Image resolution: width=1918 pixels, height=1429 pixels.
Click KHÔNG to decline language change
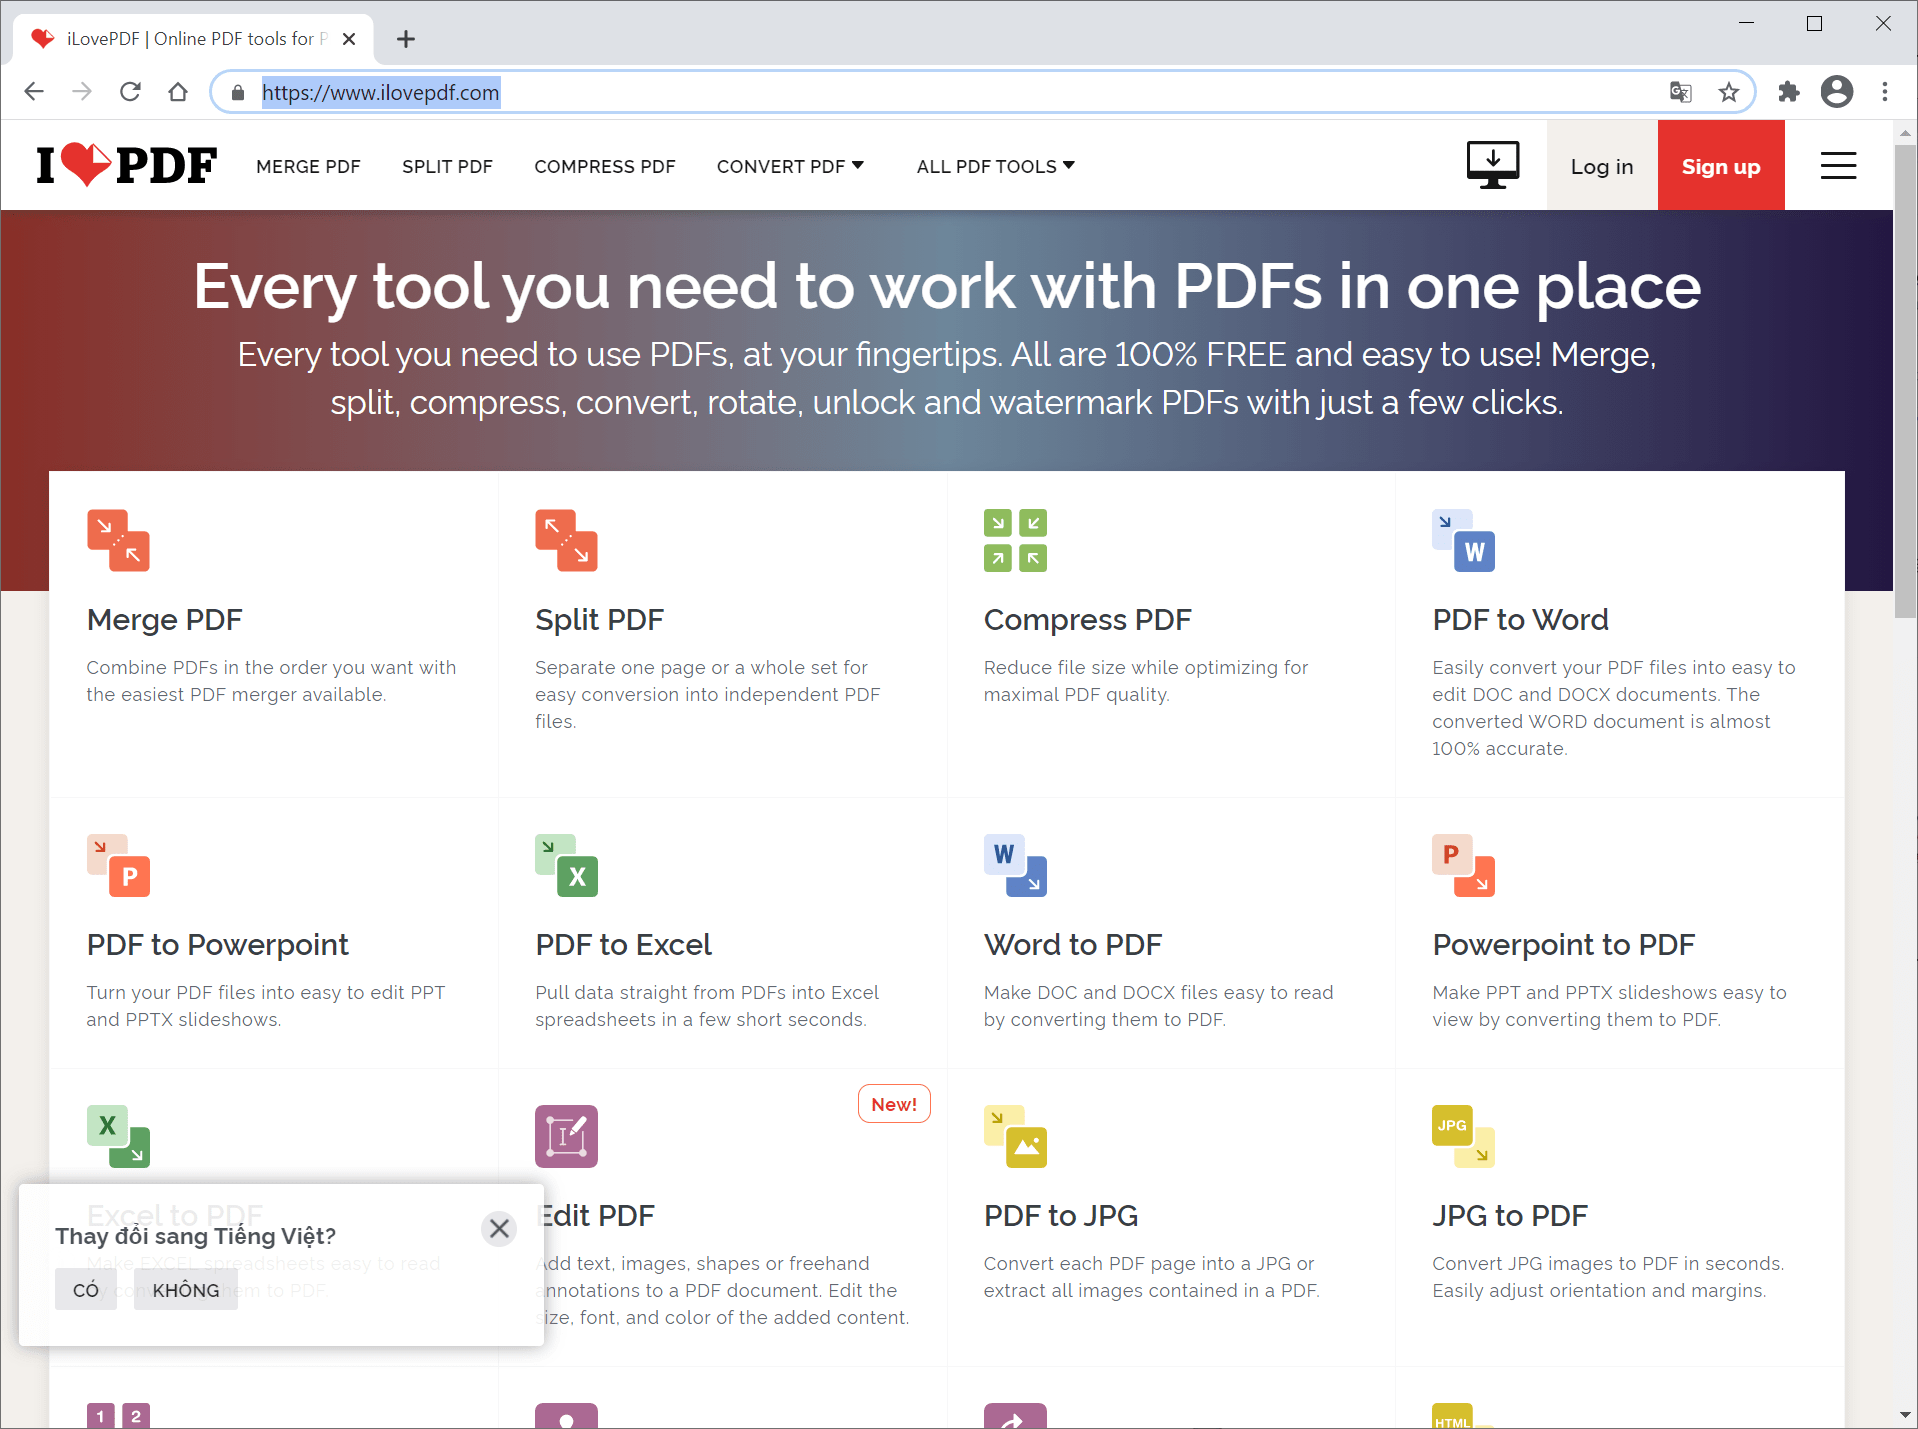186,1290
